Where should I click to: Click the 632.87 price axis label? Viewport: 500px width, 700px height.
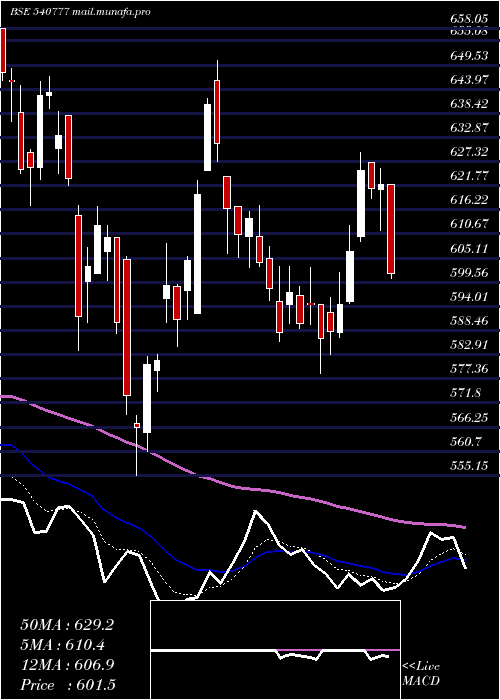coord(469,128)
